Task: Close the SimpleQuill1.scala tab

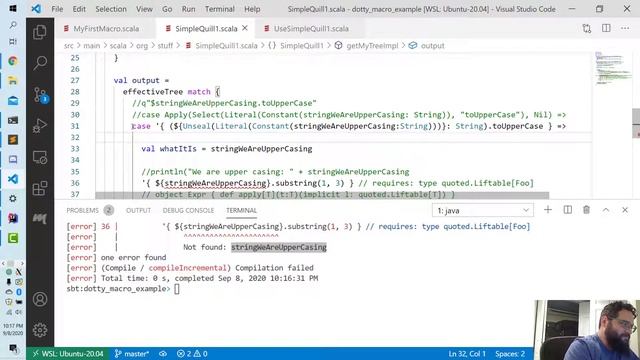Action: tap(245, 28)
